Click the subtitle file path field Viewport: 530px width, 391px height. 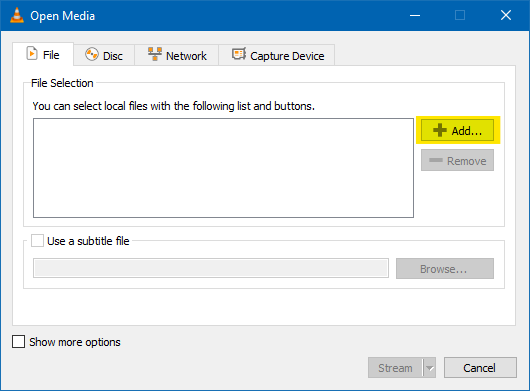click(211, 268)
